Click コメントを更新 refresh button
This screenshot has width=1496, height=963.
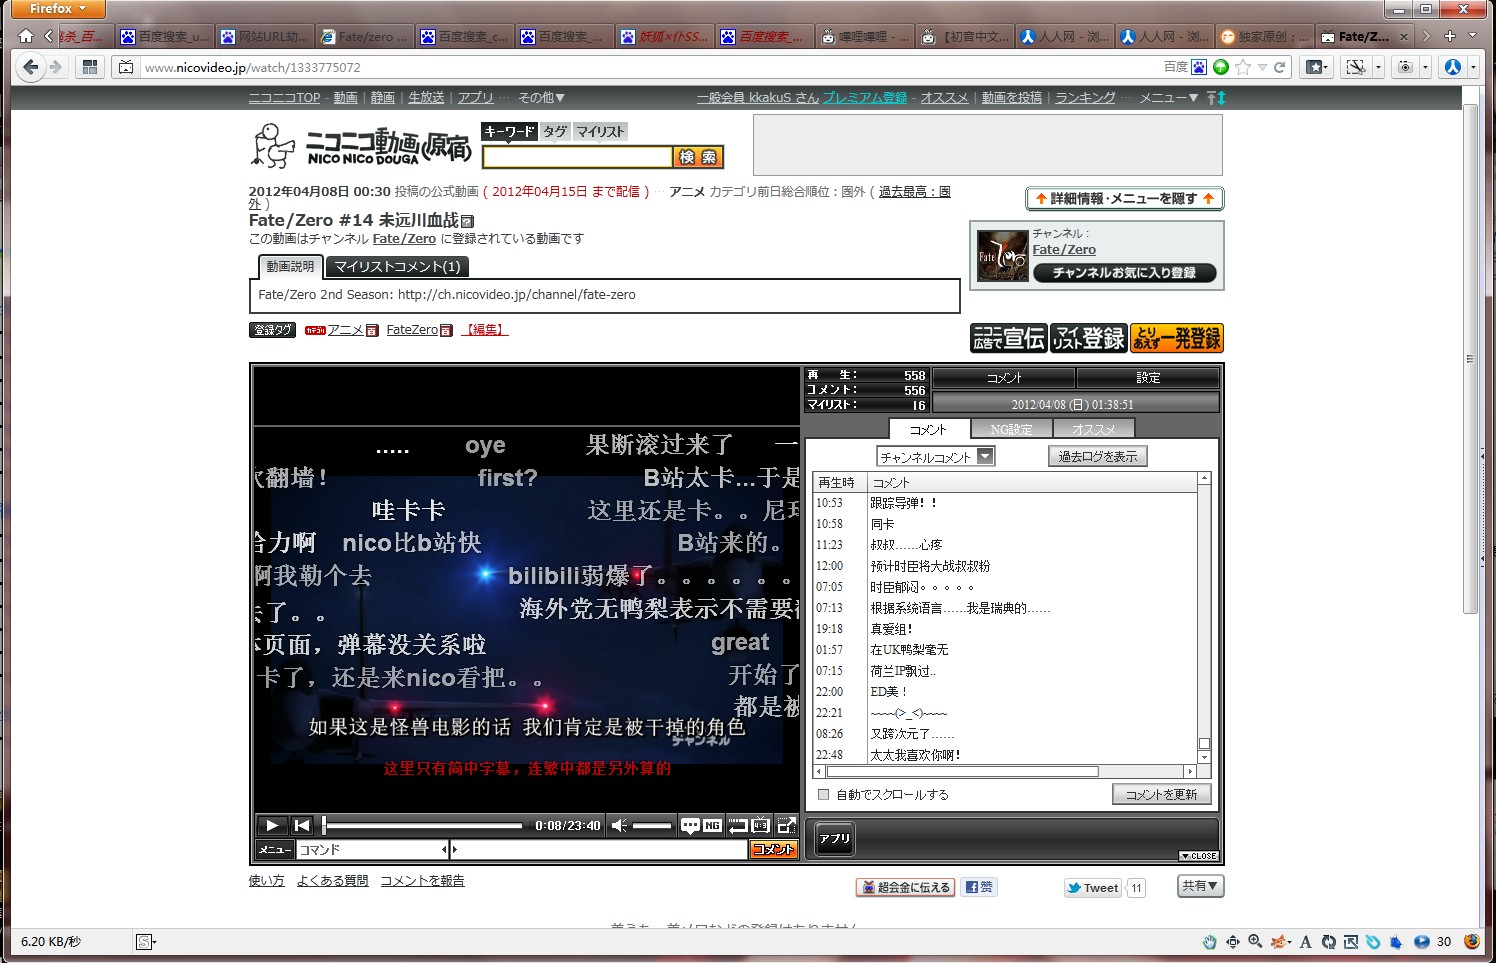tap(1162, 795)
